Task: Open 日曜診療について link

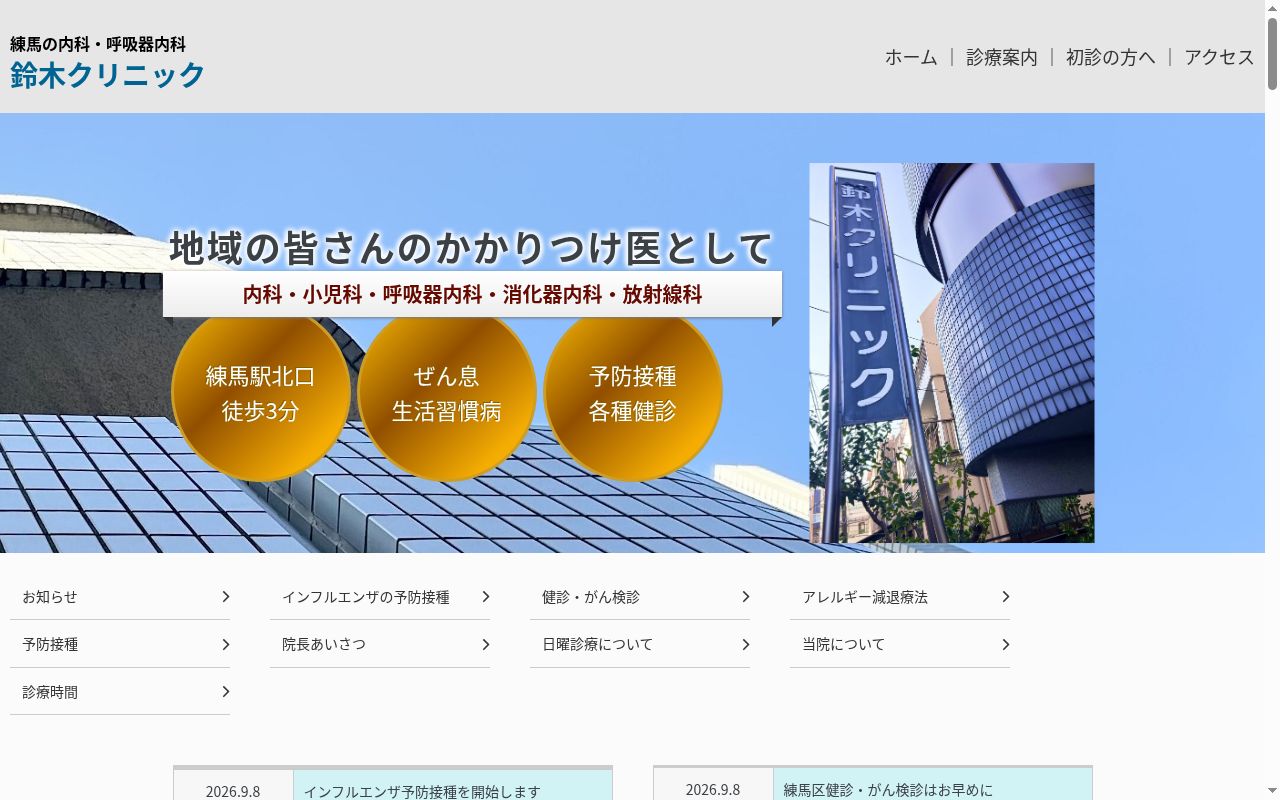Action: tap(640, 645)
